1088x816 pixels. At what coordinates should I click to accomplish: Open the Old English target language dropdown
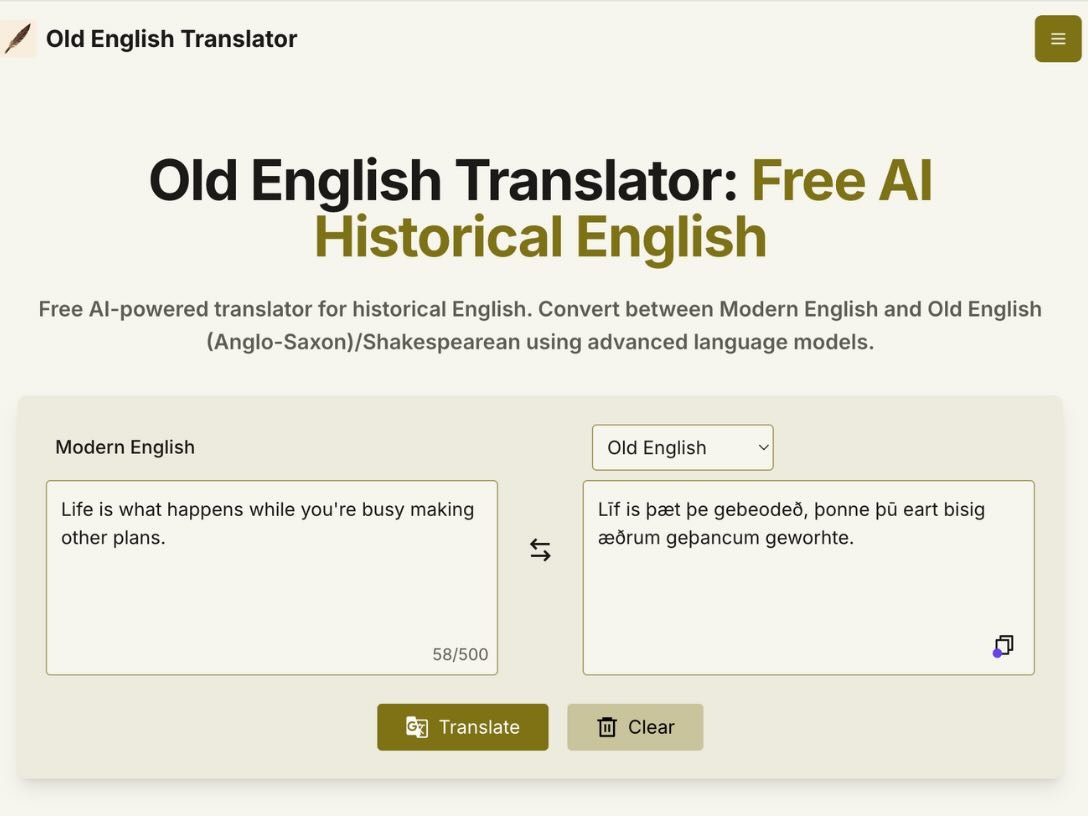point(682,448)
